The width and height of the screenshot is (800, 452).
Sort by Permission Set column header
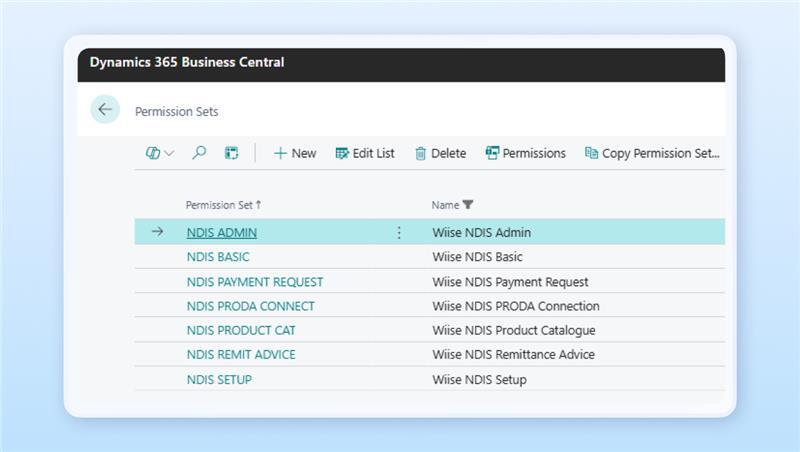click(x=222, y=205)
